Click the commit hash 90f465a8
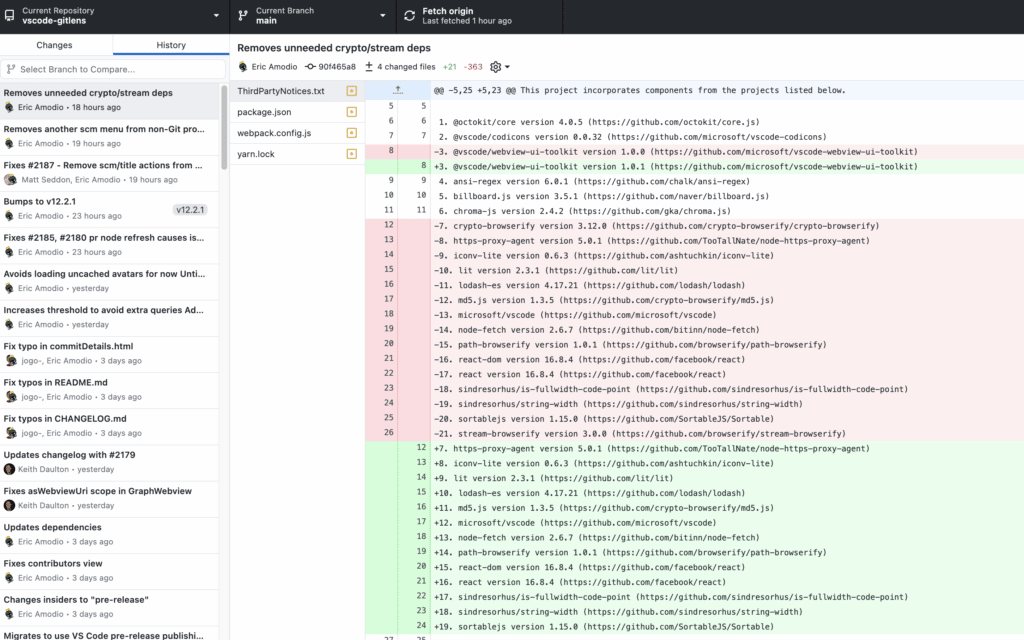 [337, 67]
